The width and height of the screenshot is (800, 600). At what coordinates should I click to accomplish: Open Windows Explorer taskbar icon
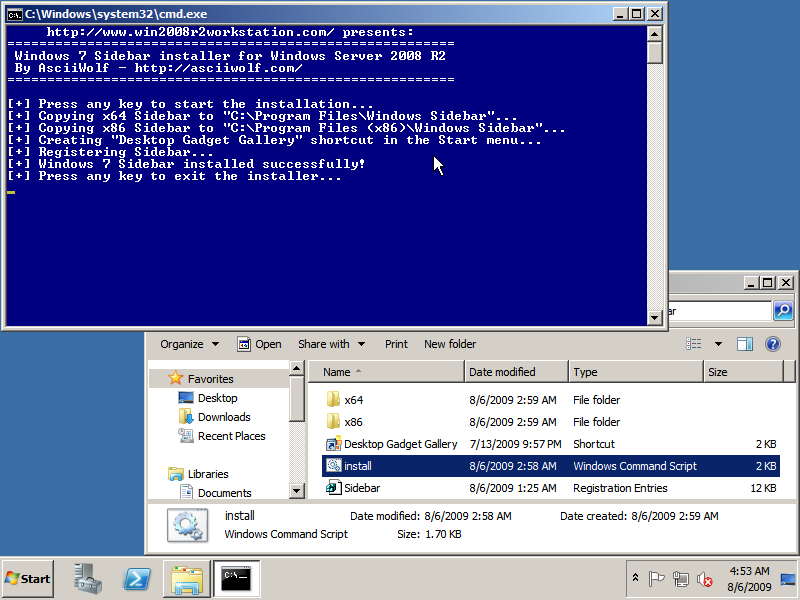coord(187,578)
